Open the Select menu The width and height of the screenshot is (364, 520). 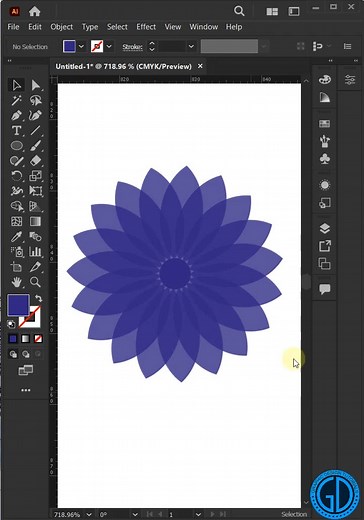pyautogui.click(x=117, y=27)
